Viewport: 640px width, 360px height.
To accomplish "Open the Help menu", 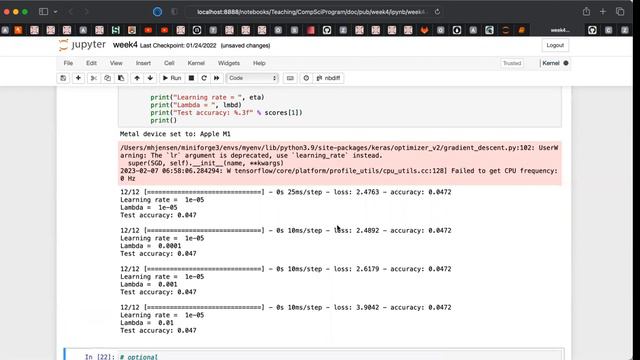I will coord(259,63).
